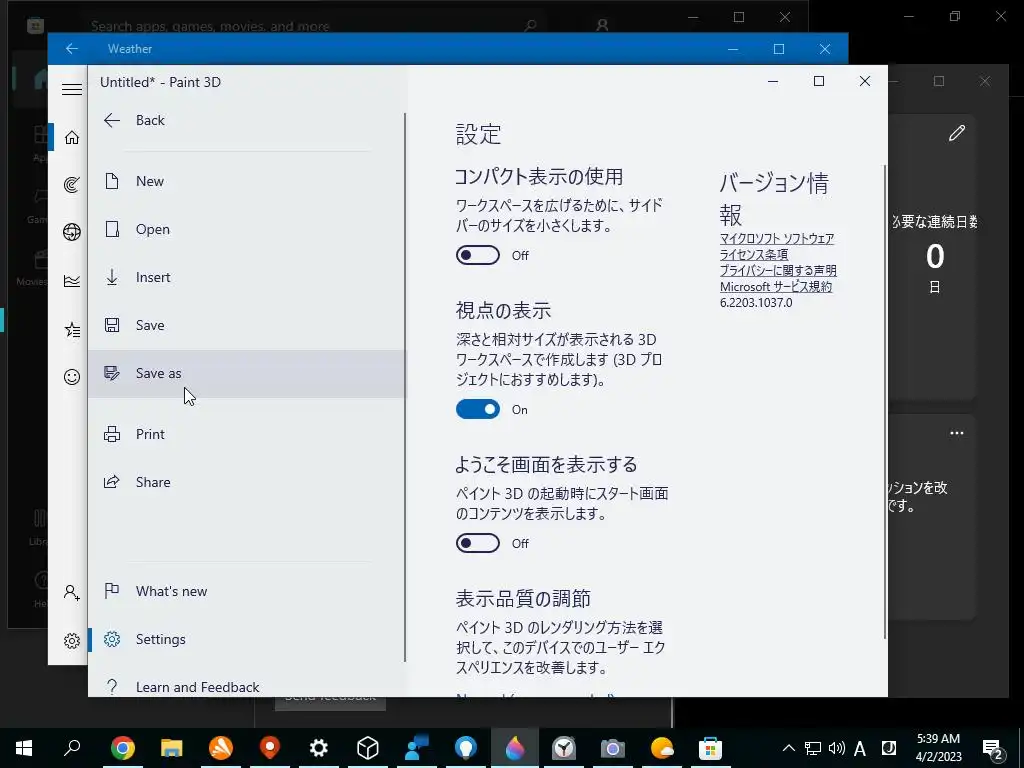Turn off the 視点の表示 switch
The width and height of the screenshot is (1024, 768).
(x=478, y=409)
